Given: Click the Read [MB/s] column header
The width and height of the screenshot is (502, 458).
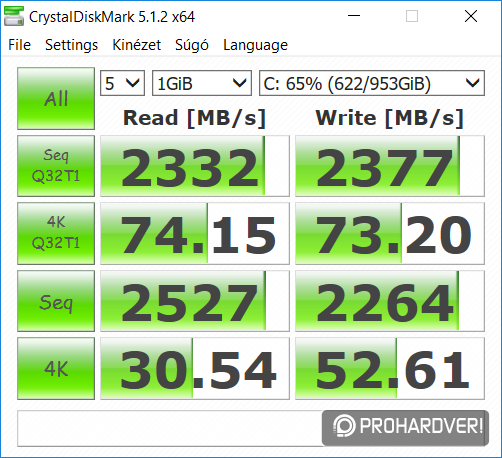Looking at the screenshot, I should [x=194, y=118].
